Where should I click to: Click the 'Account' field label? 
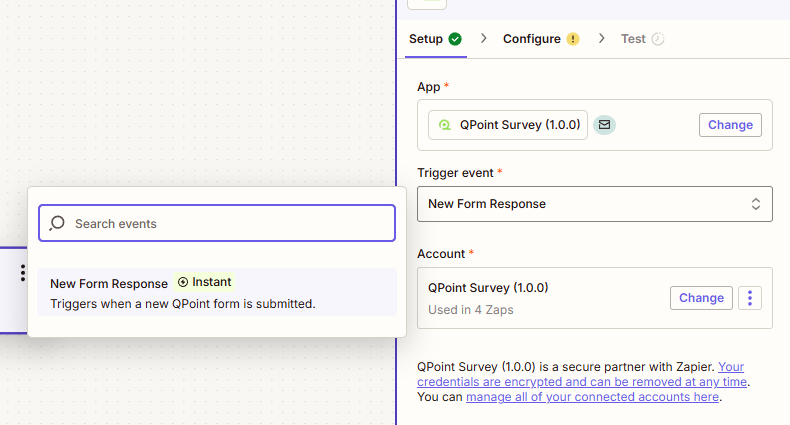coord(441,254)
